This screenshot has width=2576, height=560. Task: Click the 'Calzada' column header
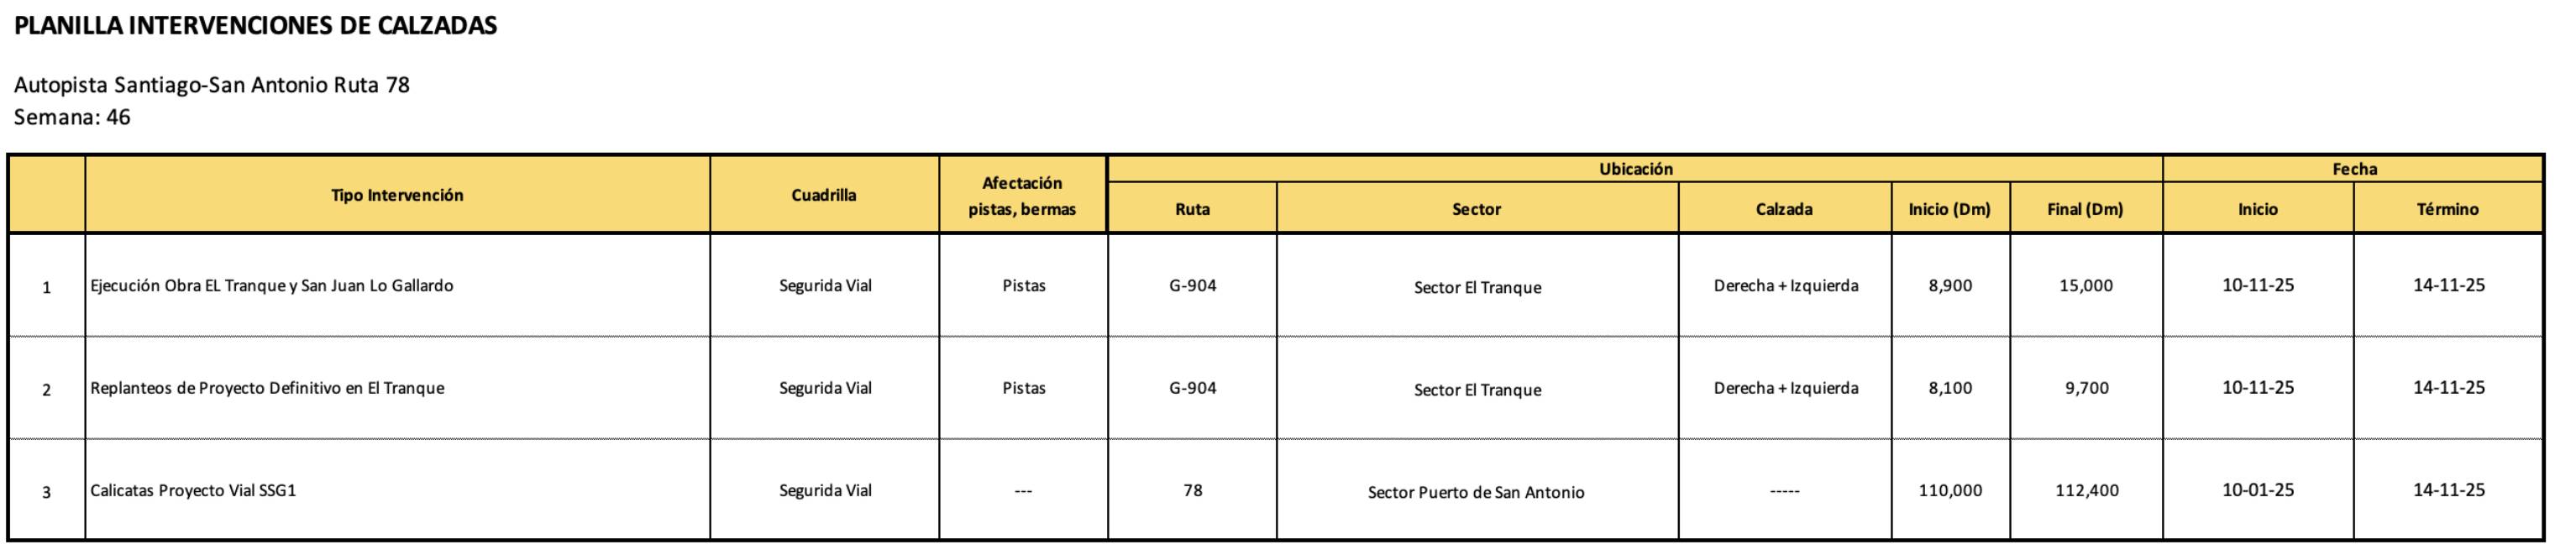point(1784,209)
